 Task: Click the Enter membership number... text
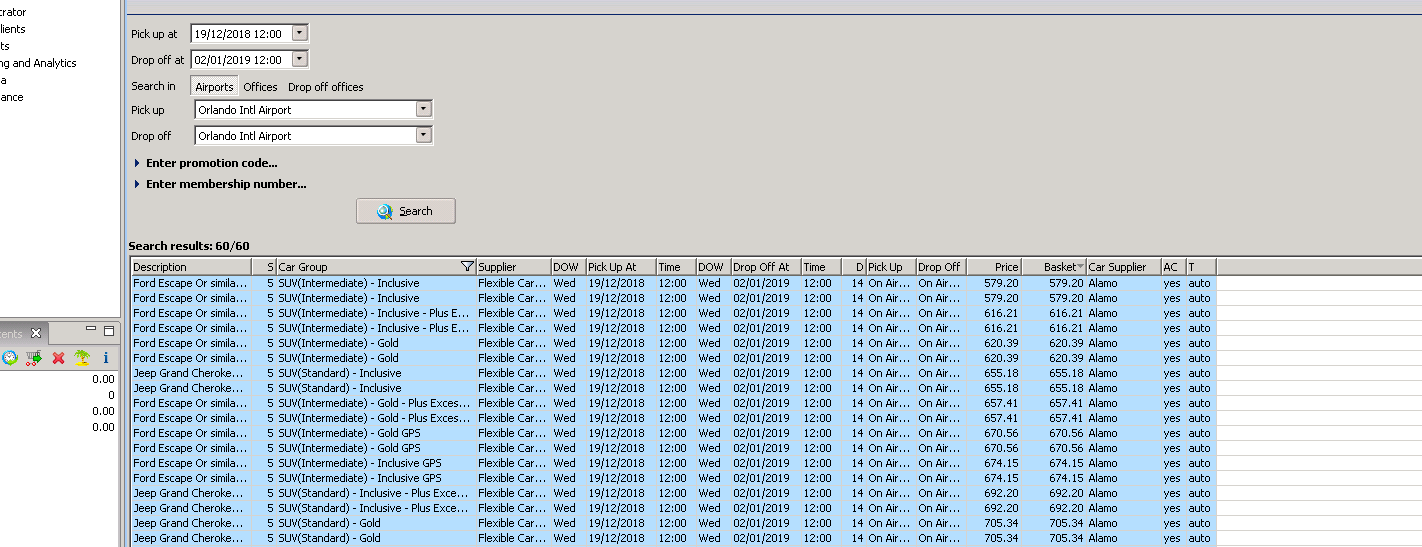pyautogui.click(x=226, y=184)
